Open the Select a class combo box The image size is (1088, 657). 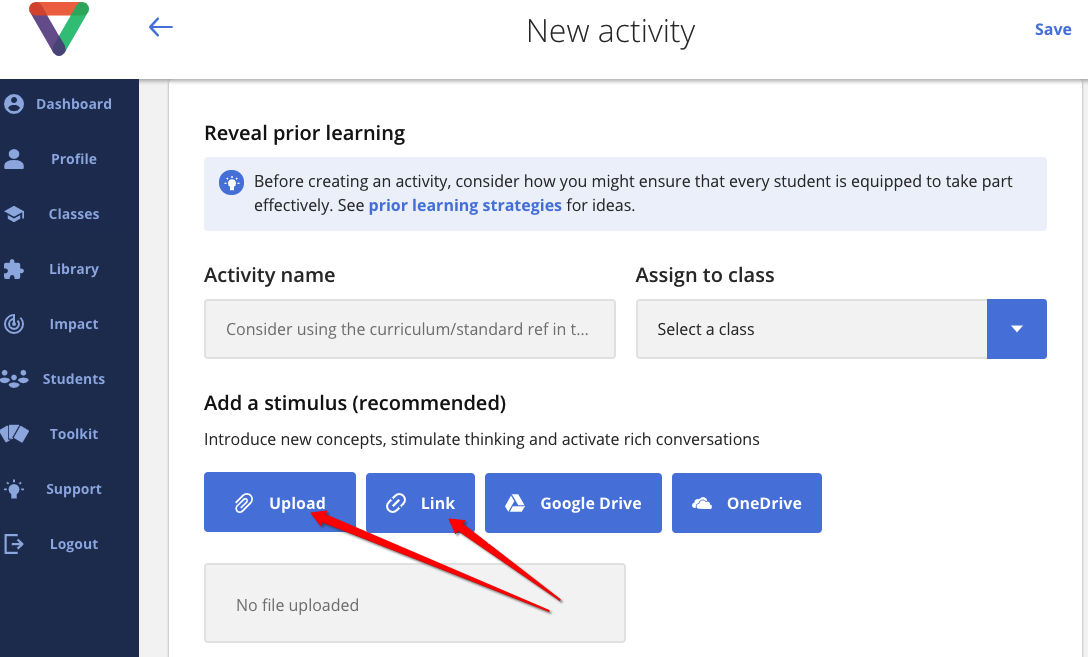pos(841,329)
